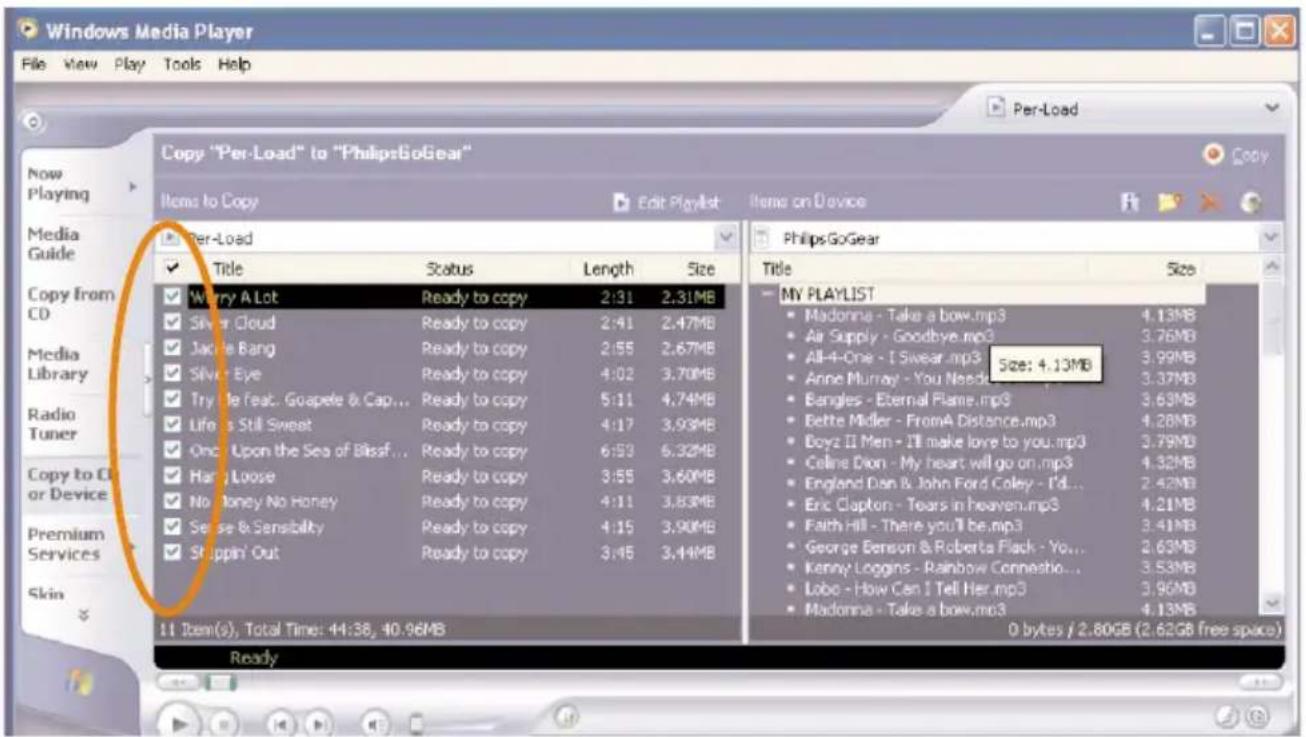Skip to the previous track
The image size is (1306, 737).
coord(280,722)
